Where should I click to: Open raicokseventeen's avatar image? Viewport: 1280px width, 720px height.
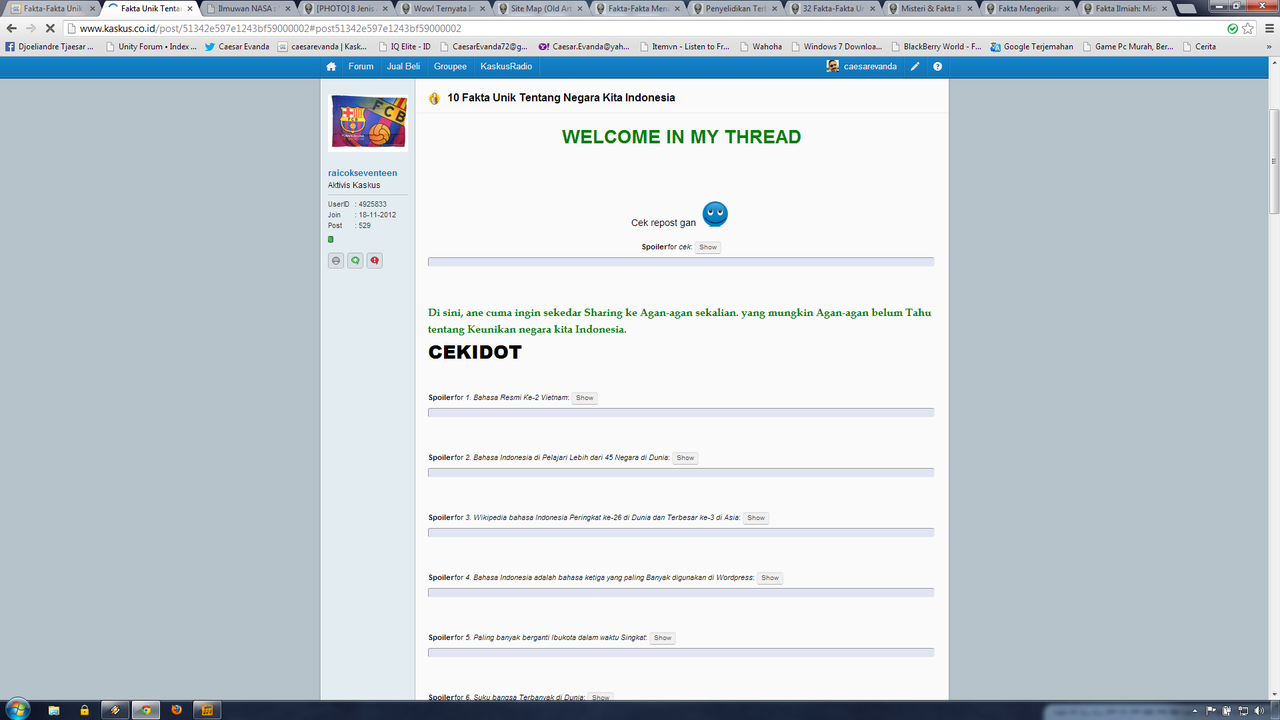click(368, 123)
